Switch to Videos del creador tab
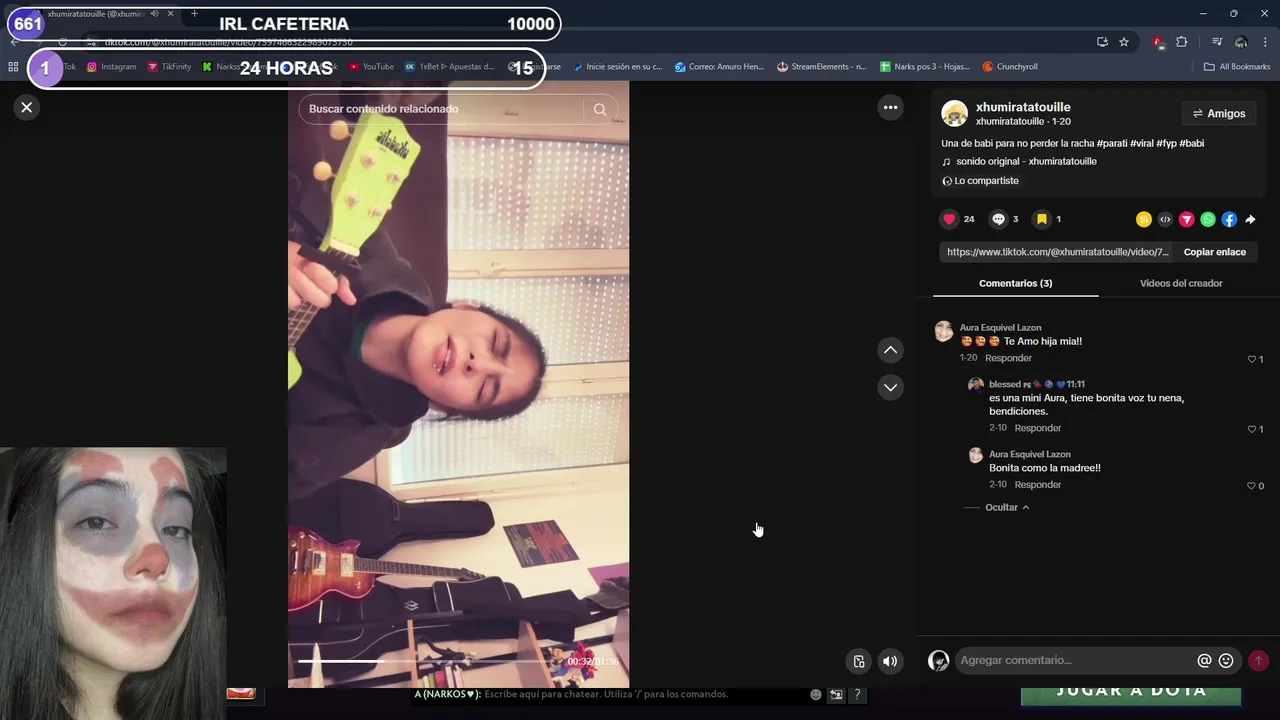Viewport: 1280px width, 720px height. coord(1181,283)
